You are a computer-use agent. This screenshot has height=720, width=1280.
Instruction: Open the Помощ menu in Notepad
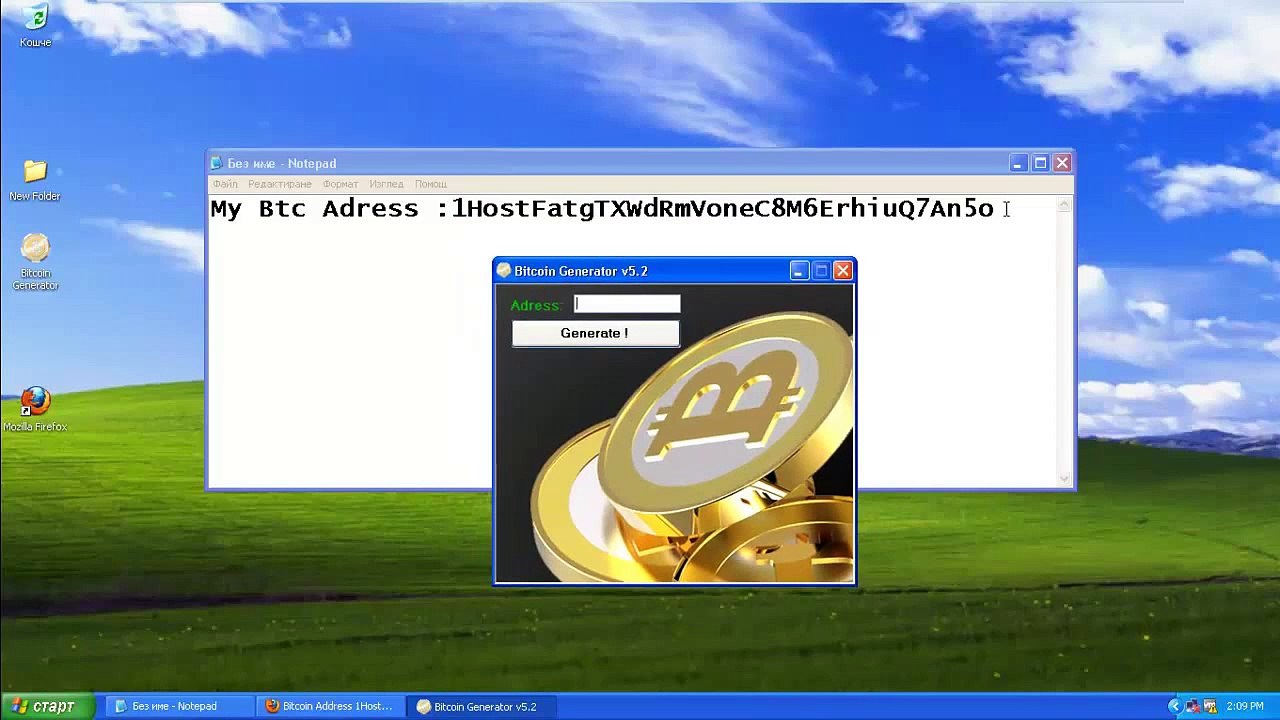tap(431, 184)
